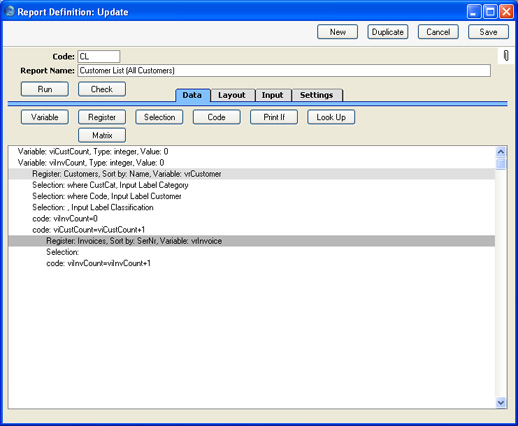Viewport: 518px width, 426px height.
Task: Click the scroll down arrow in list
Action: [x=501, y=402]
